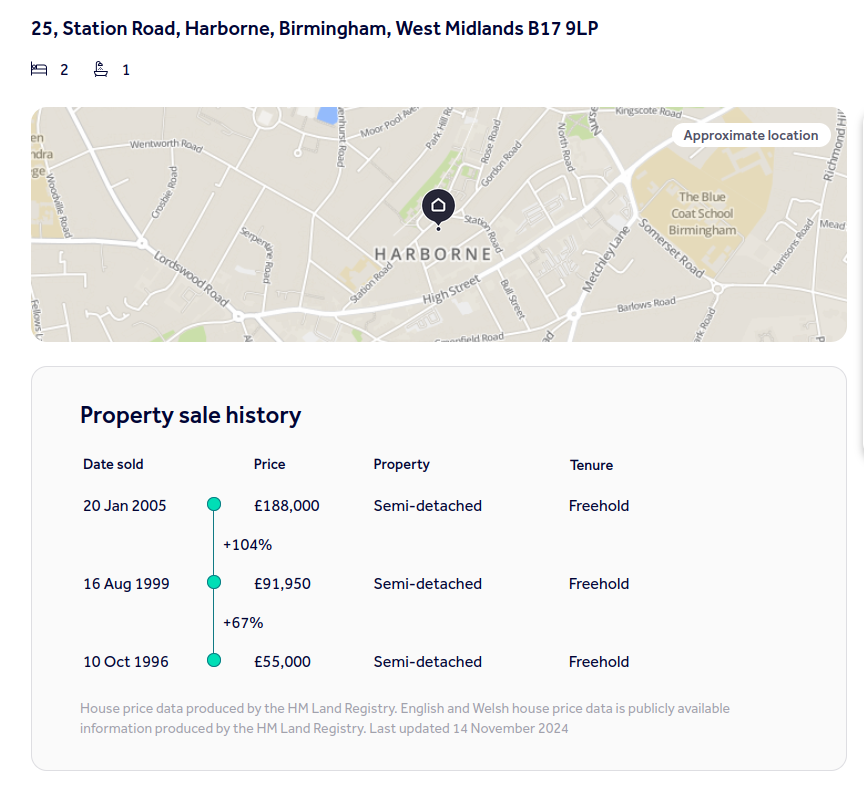Click the 16 Aug 1999 timeline dot
The height and width of the screenshot is (787, 864).
click(213, 583)
